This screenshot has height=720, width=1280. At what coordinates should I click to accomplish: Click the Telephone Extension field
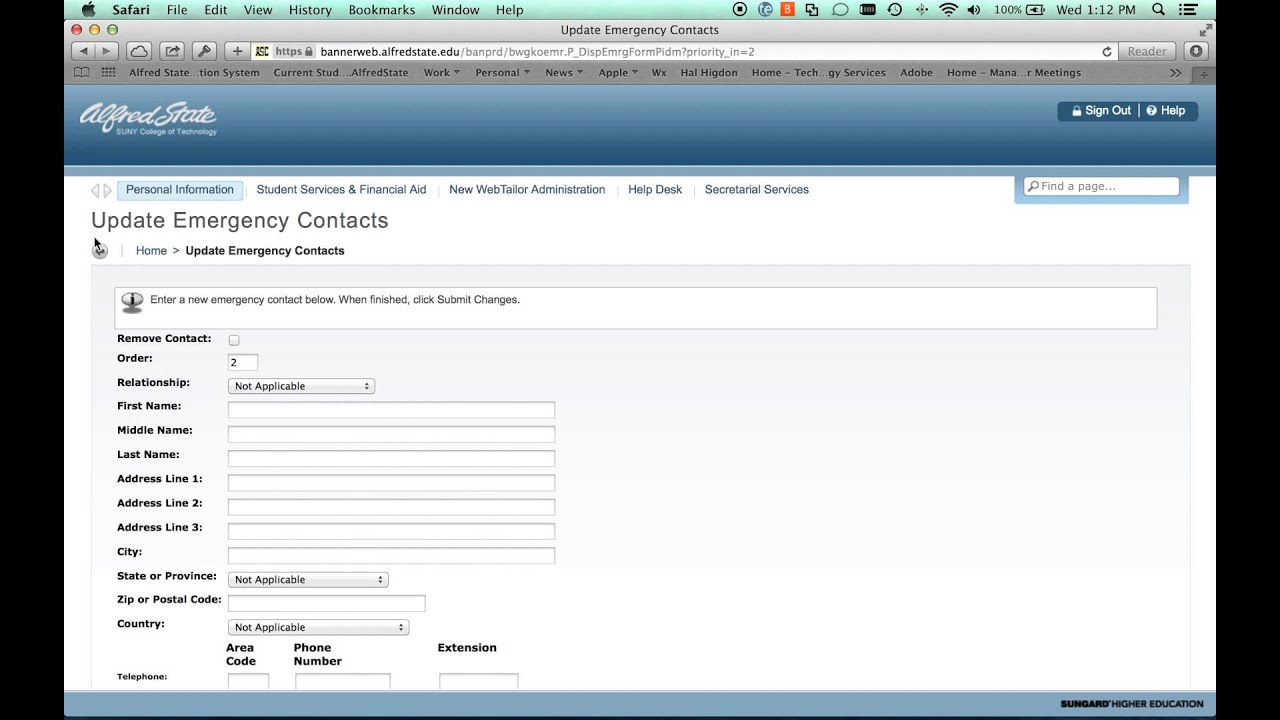(x=478, y=682)
